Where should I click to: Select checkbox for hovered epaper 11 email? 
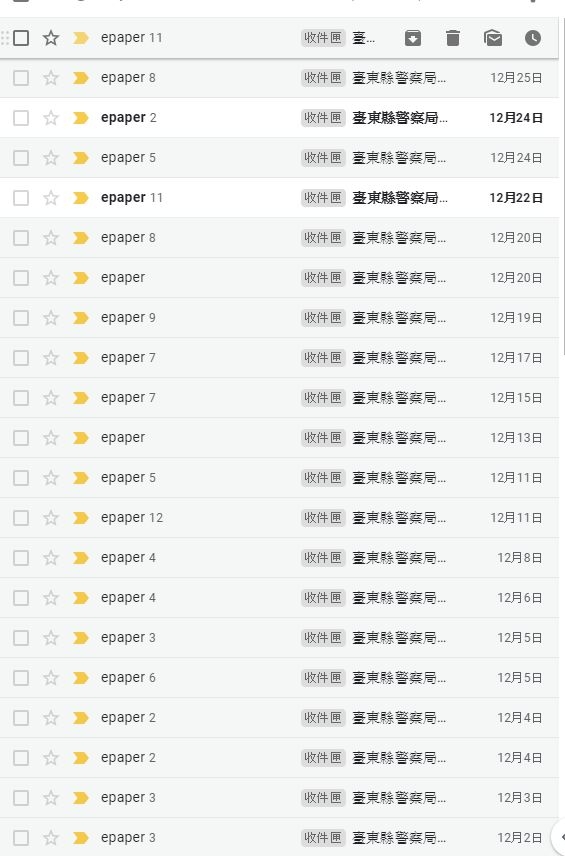(21, 38)
